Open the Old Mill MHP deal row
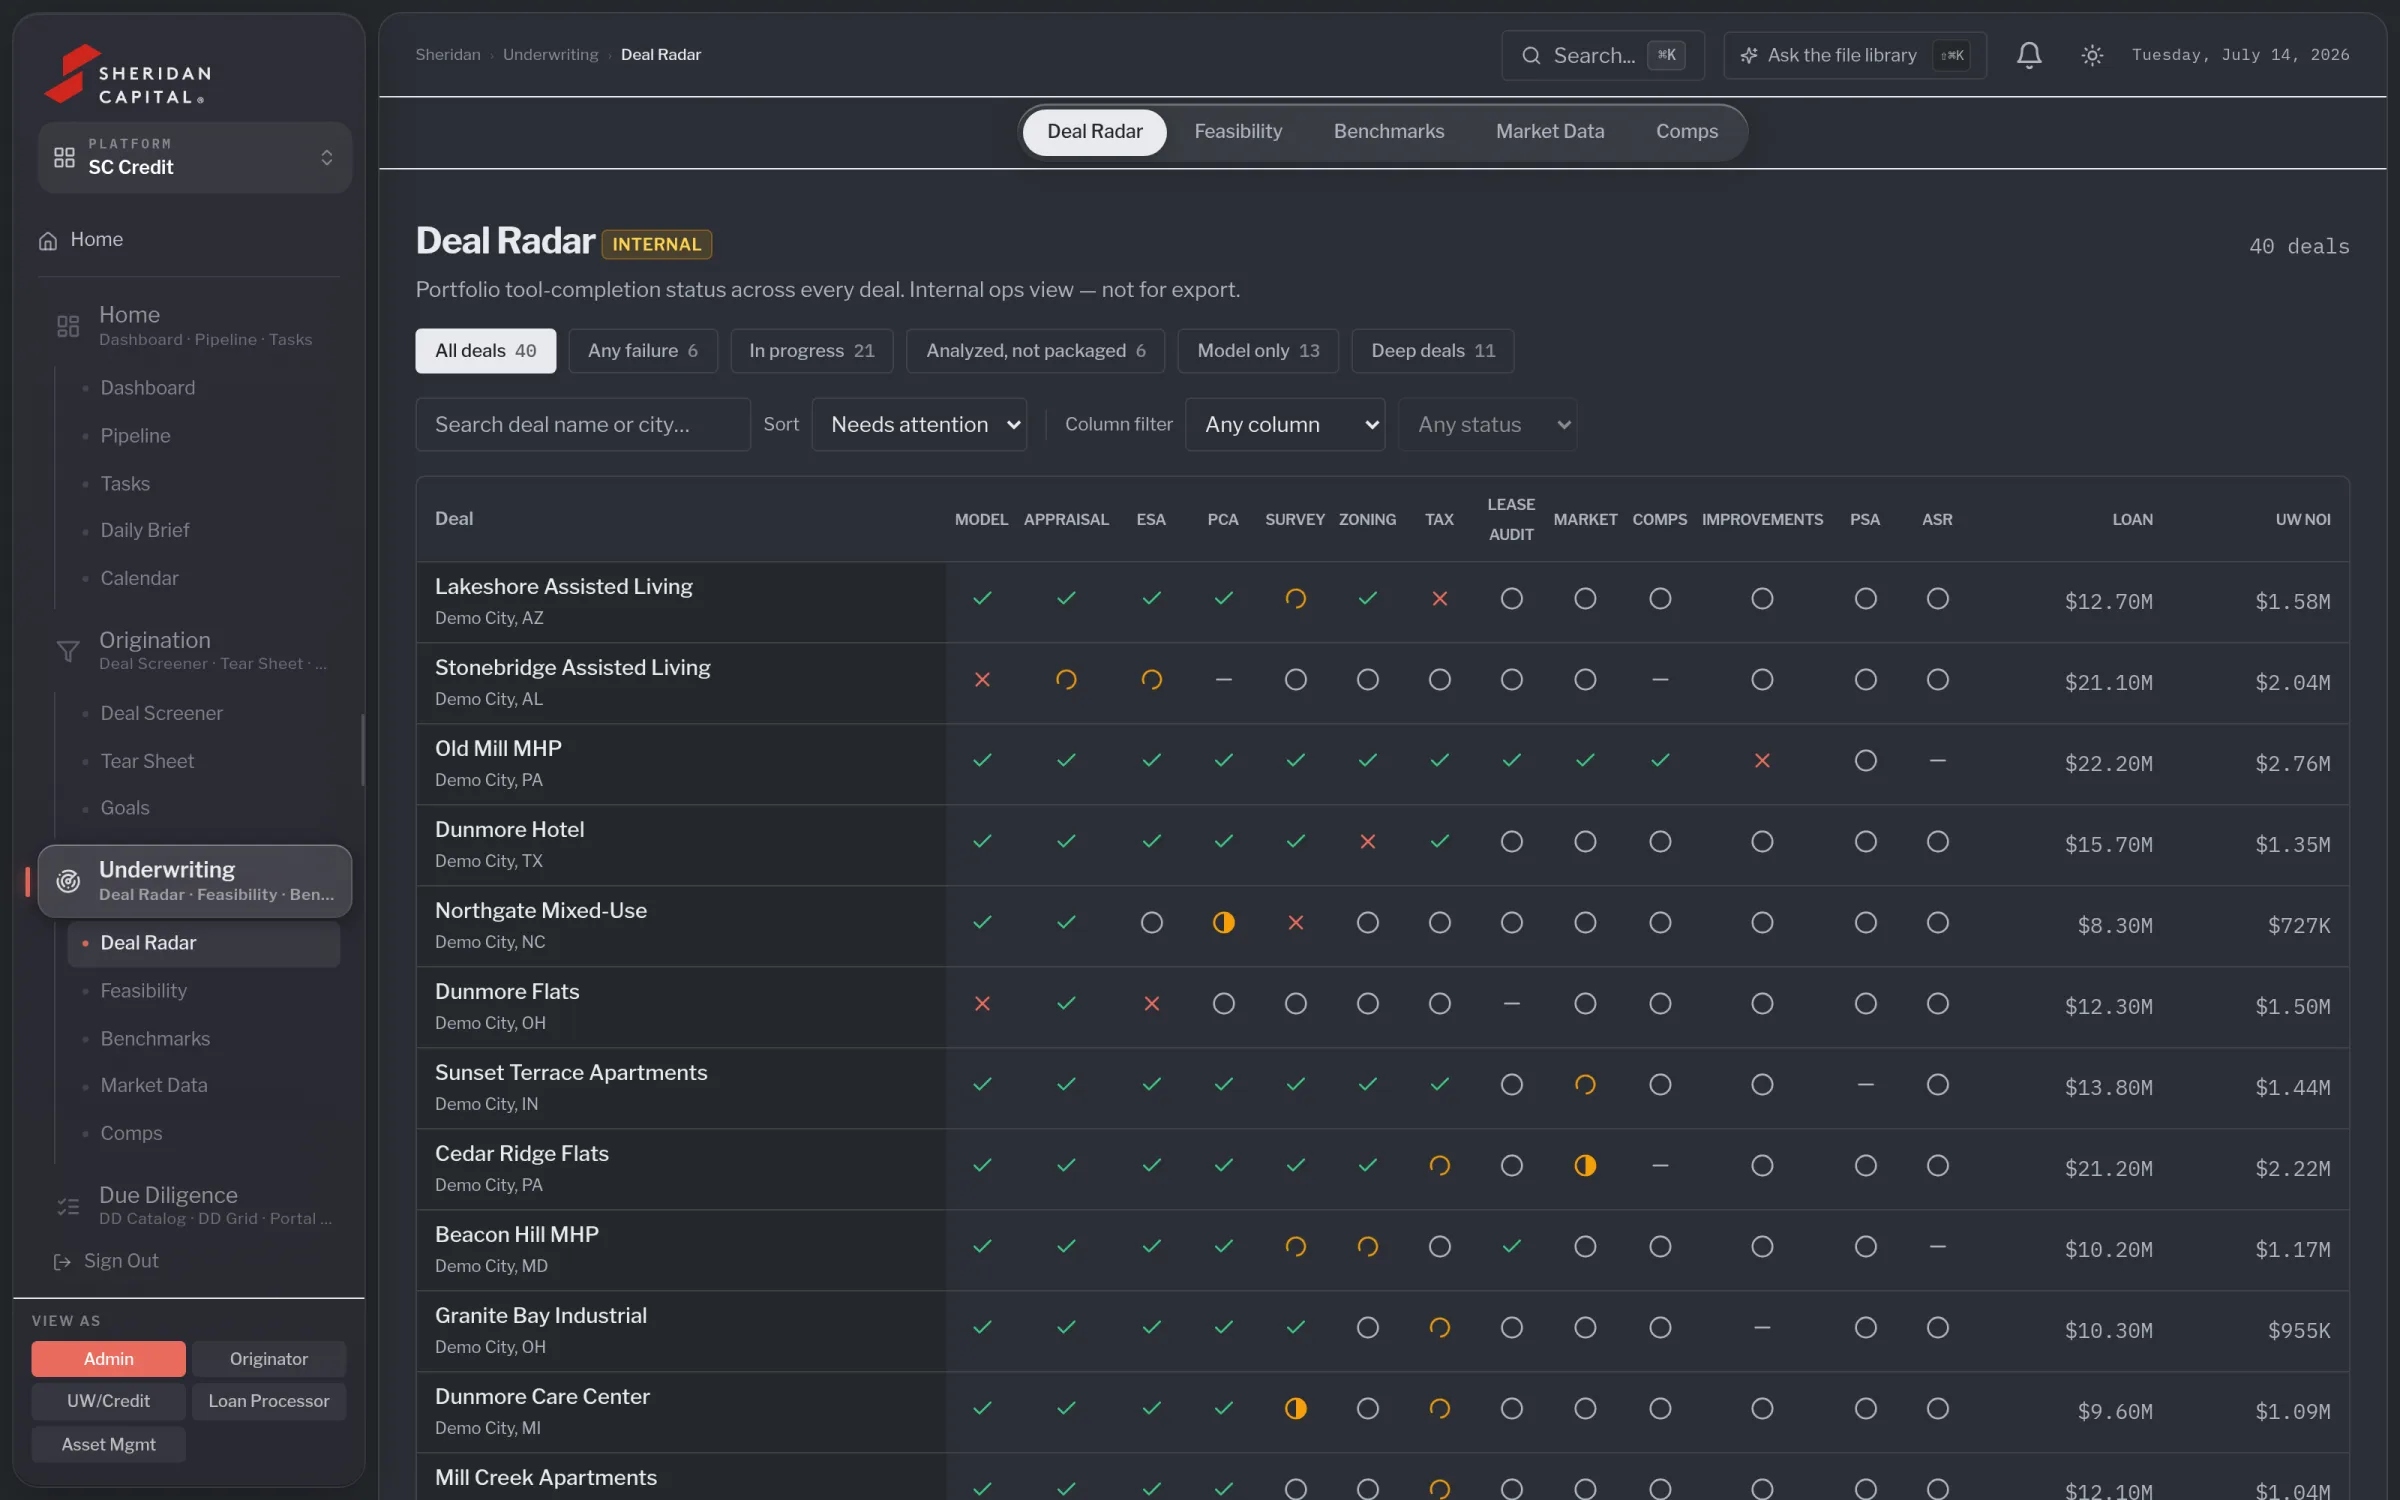 1382,765
